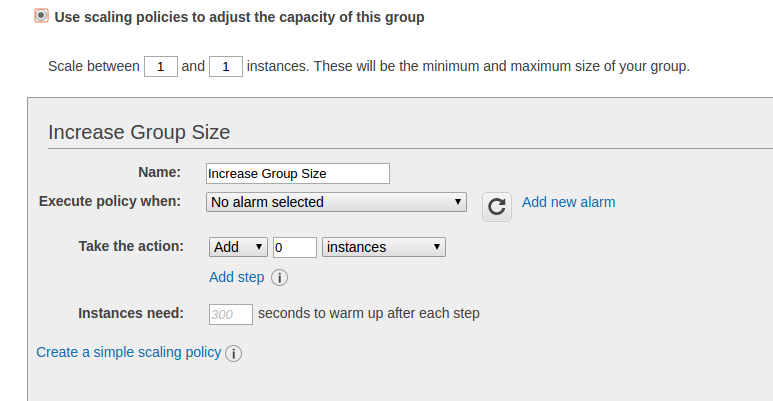
Task: Open the Execute policy when alarm dropdown
Action: coord(337,202)
